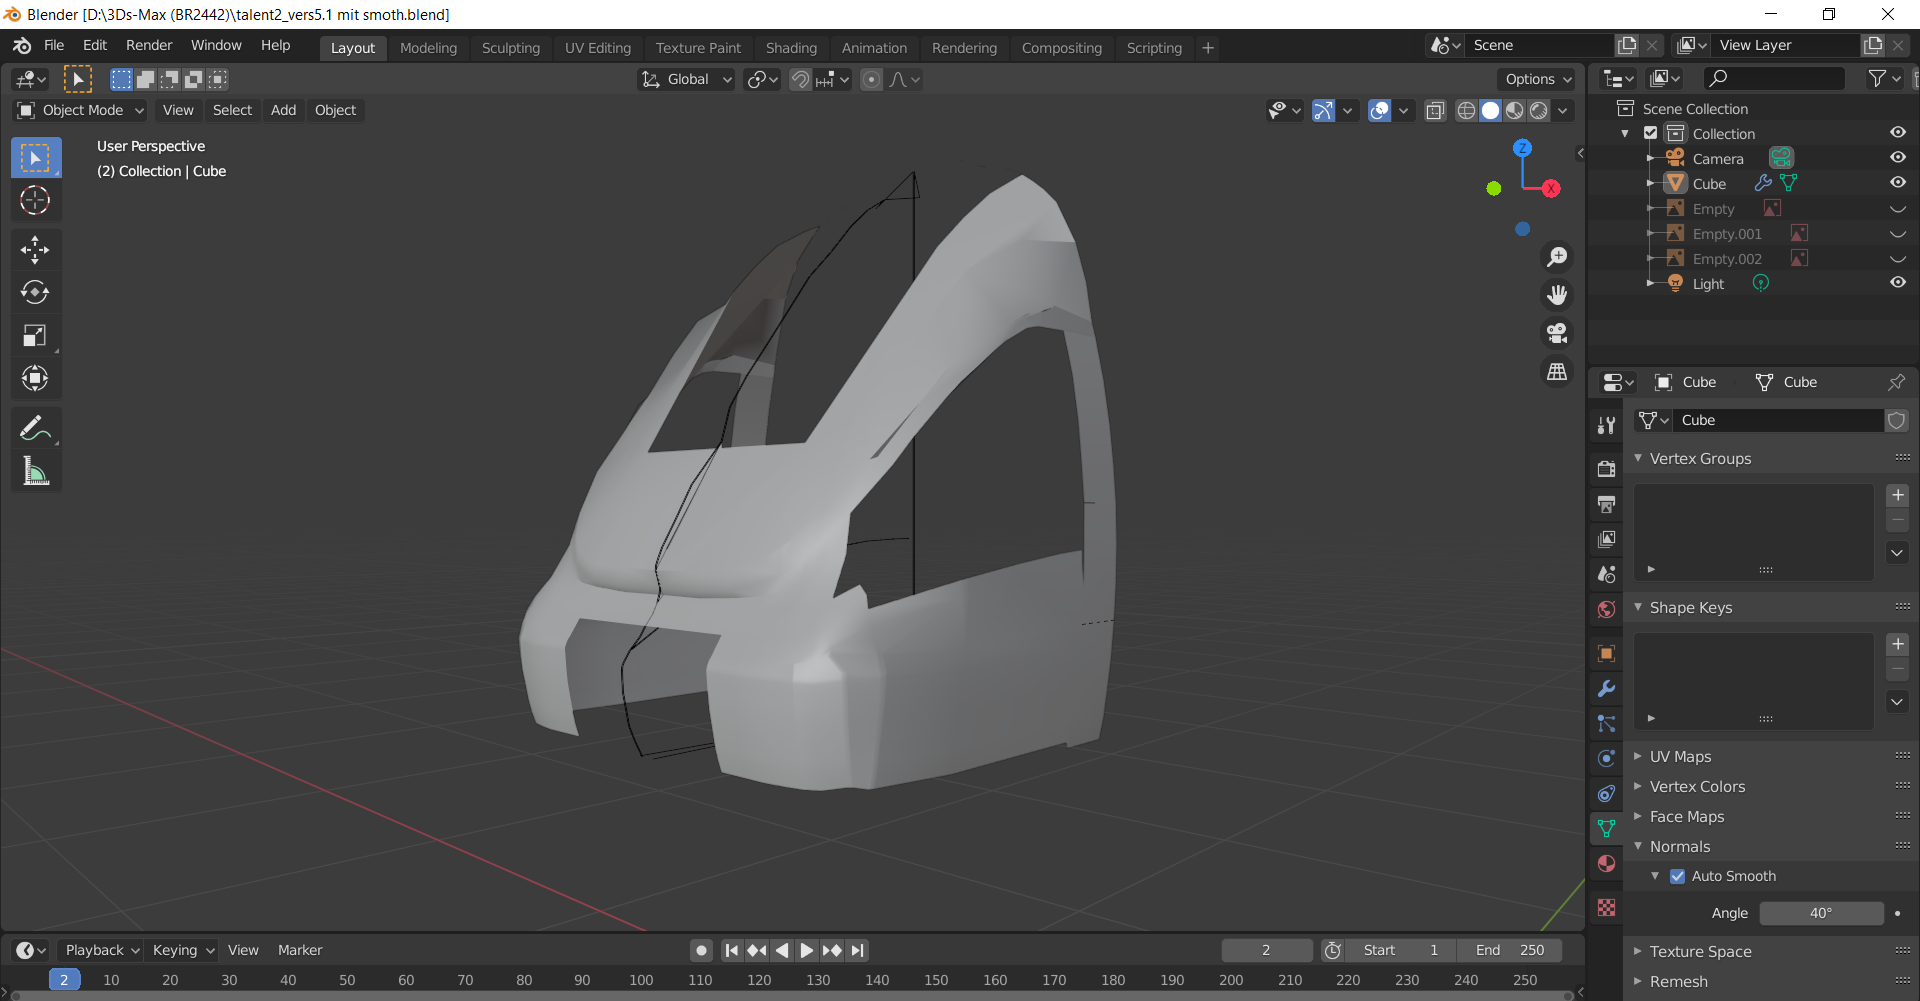Image resolution: width=1920 pixels, height=1001 pixels.
Task: Hide the Light object in outliner
Action: tap(1897, 283)
